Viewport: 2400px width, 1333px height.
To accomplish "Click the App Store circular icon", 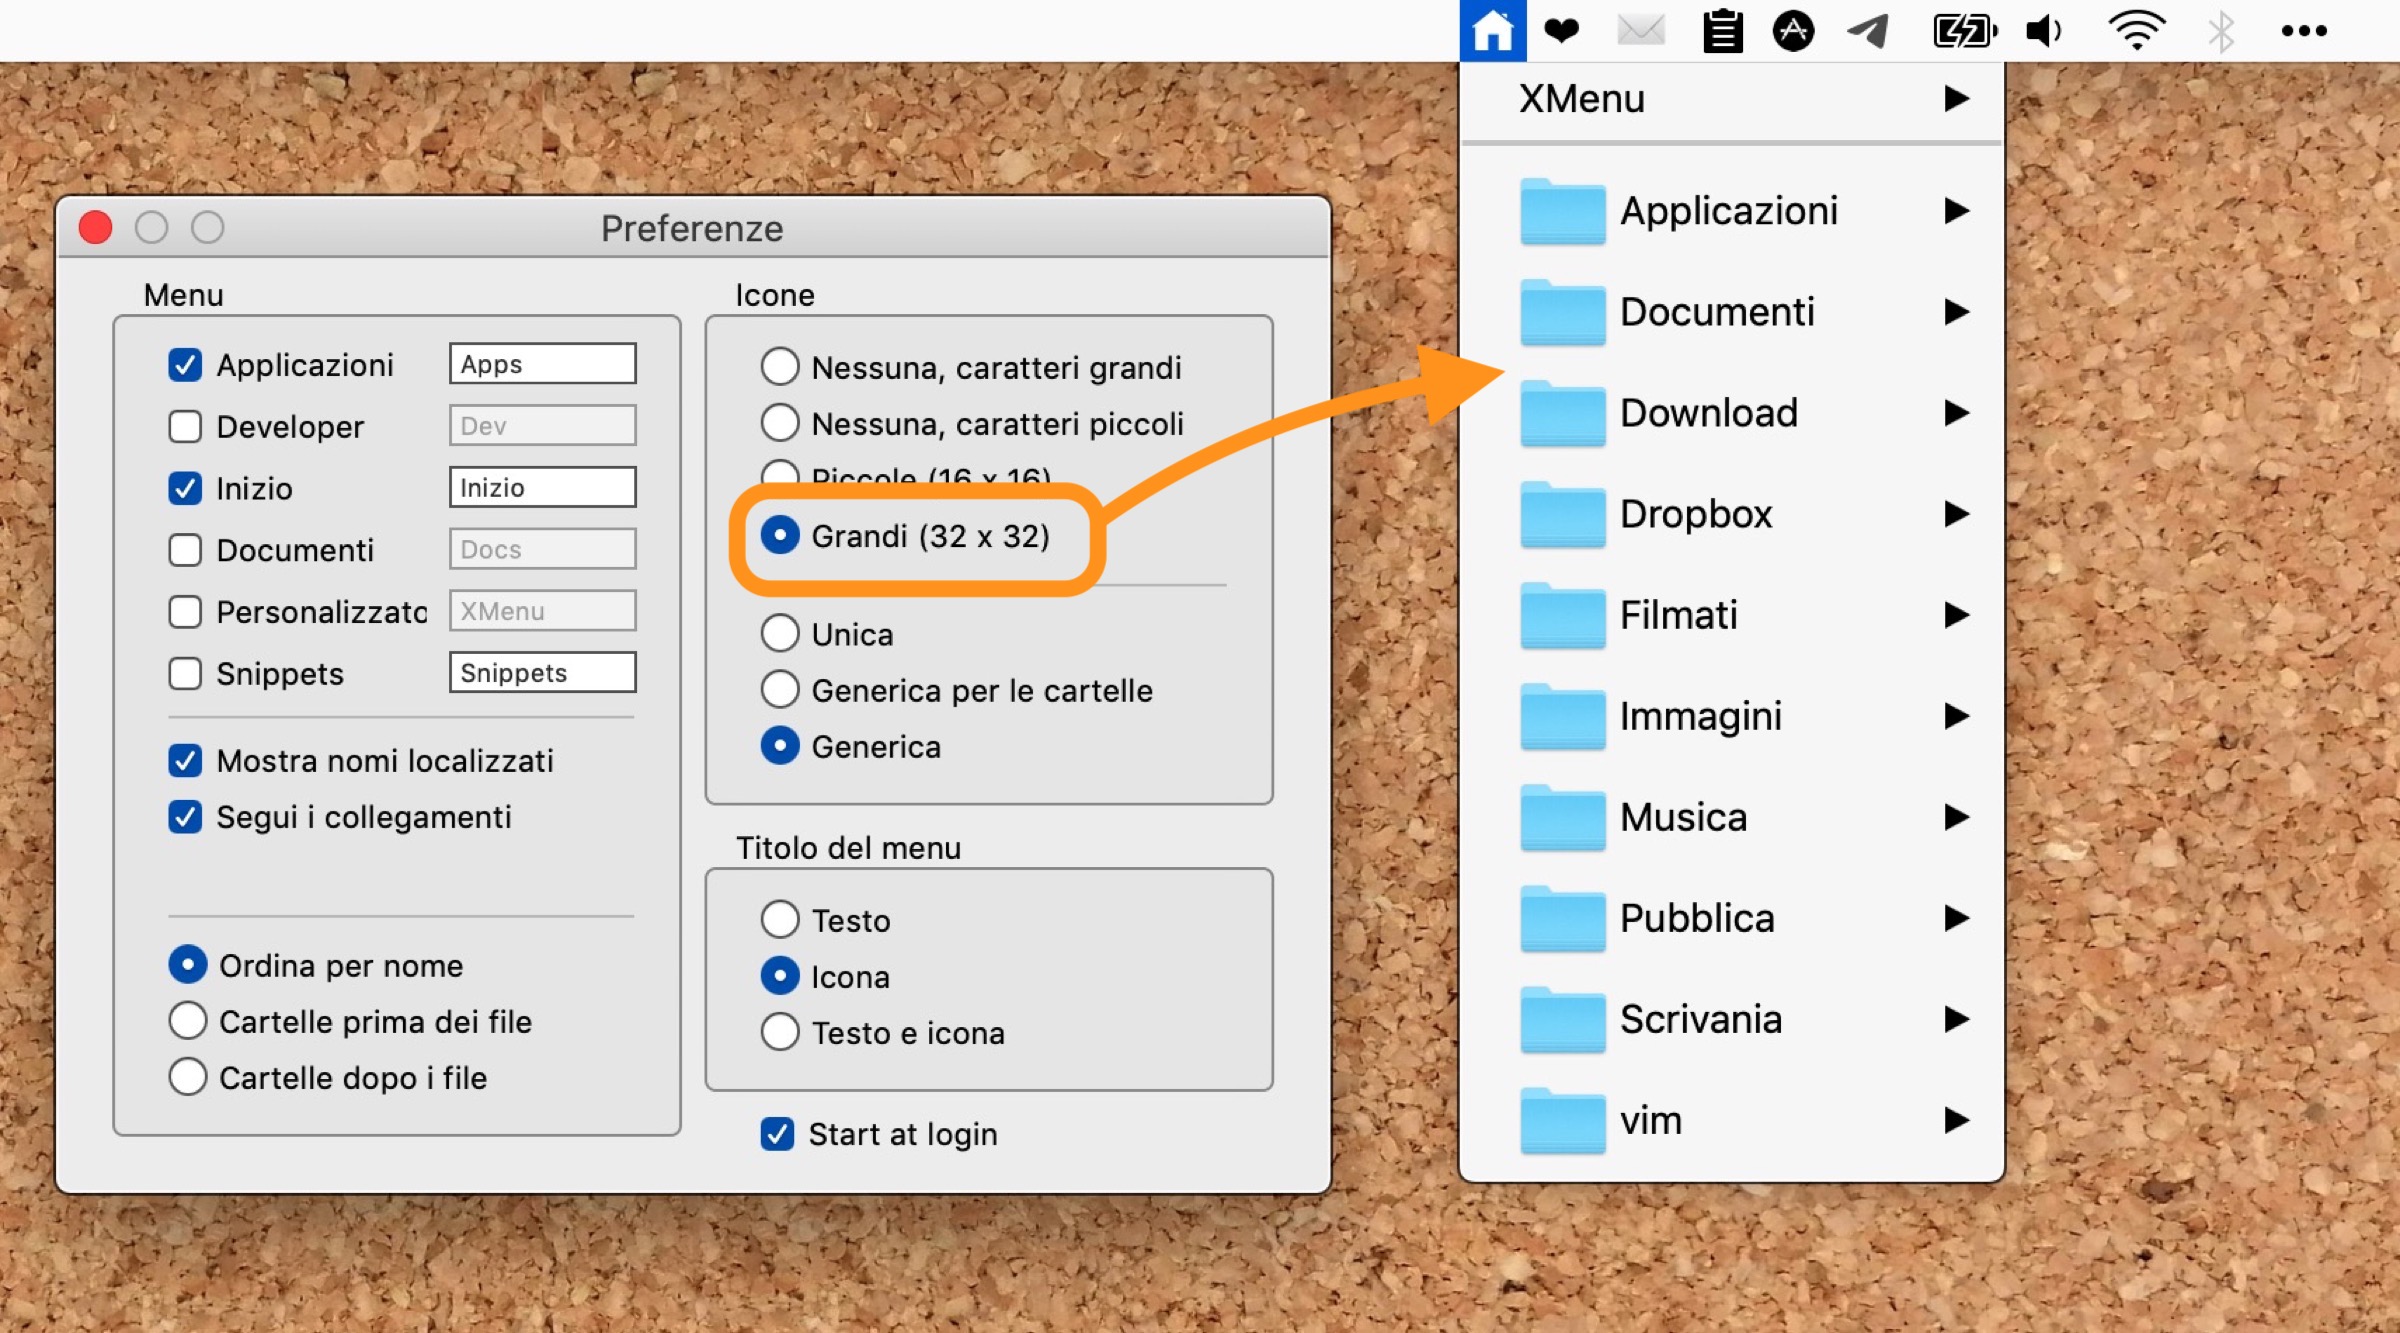I will (1793, 31).
